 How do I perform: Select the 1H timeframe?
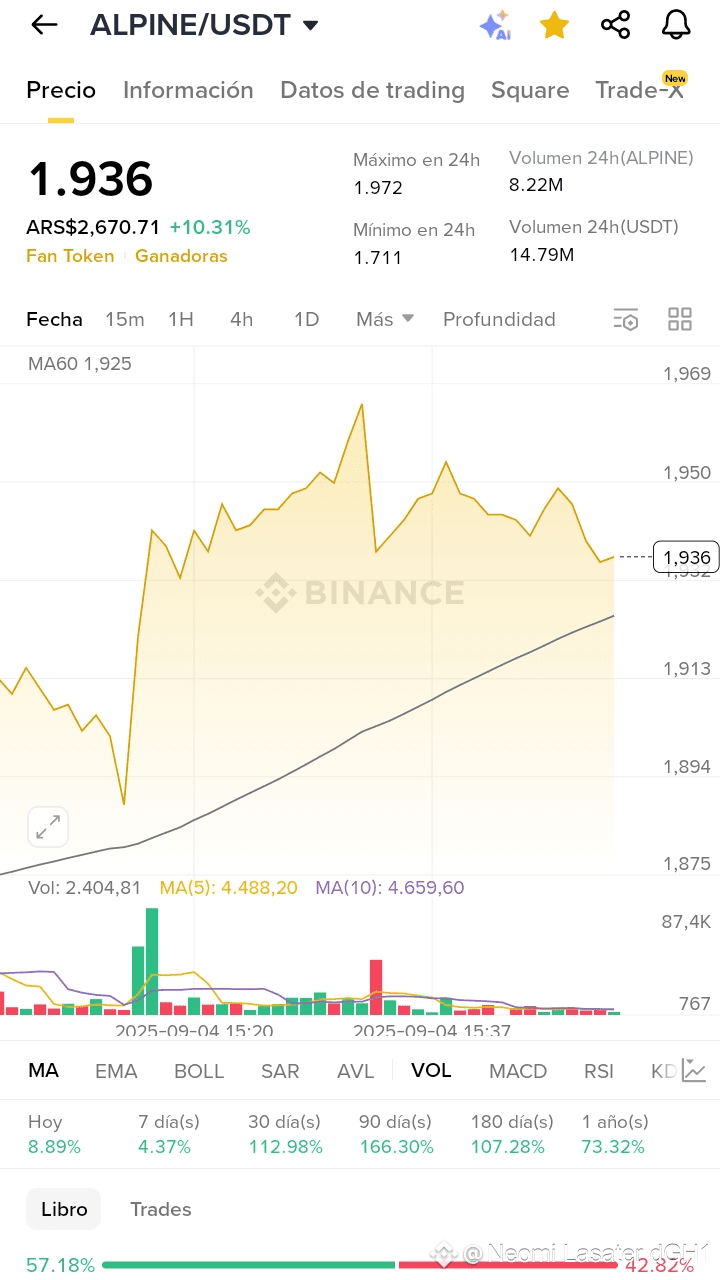tap(181, 319)
